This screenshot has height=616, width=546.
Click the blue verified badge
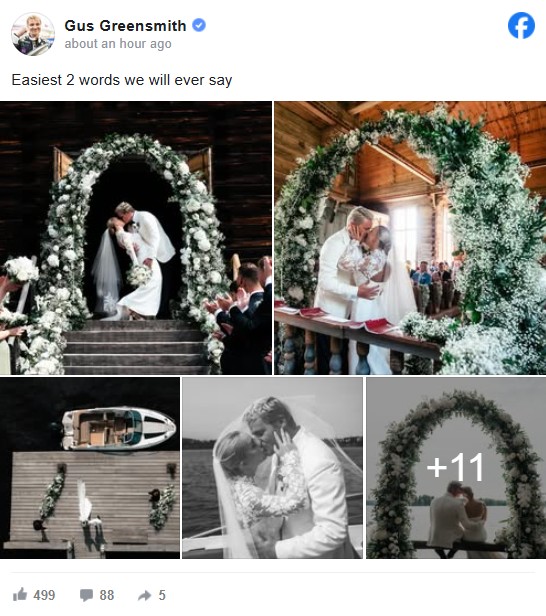point(199,25)
